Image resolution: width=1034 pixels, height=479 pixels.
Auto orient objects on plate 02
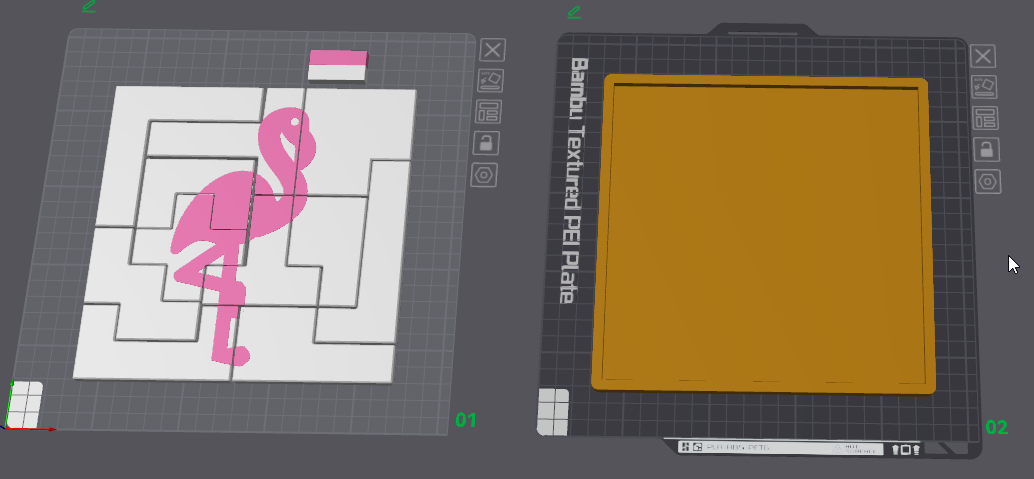click(984, 87)
